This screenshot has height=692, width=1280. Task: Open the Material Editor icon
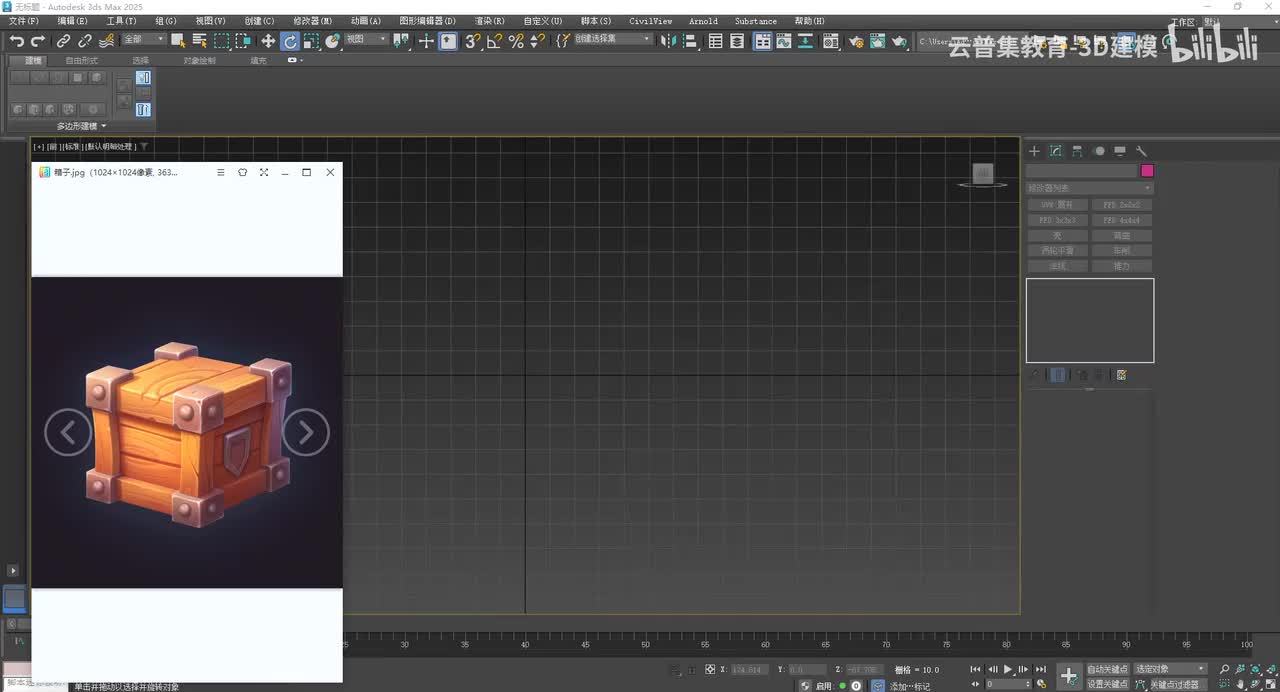(831, 41)
